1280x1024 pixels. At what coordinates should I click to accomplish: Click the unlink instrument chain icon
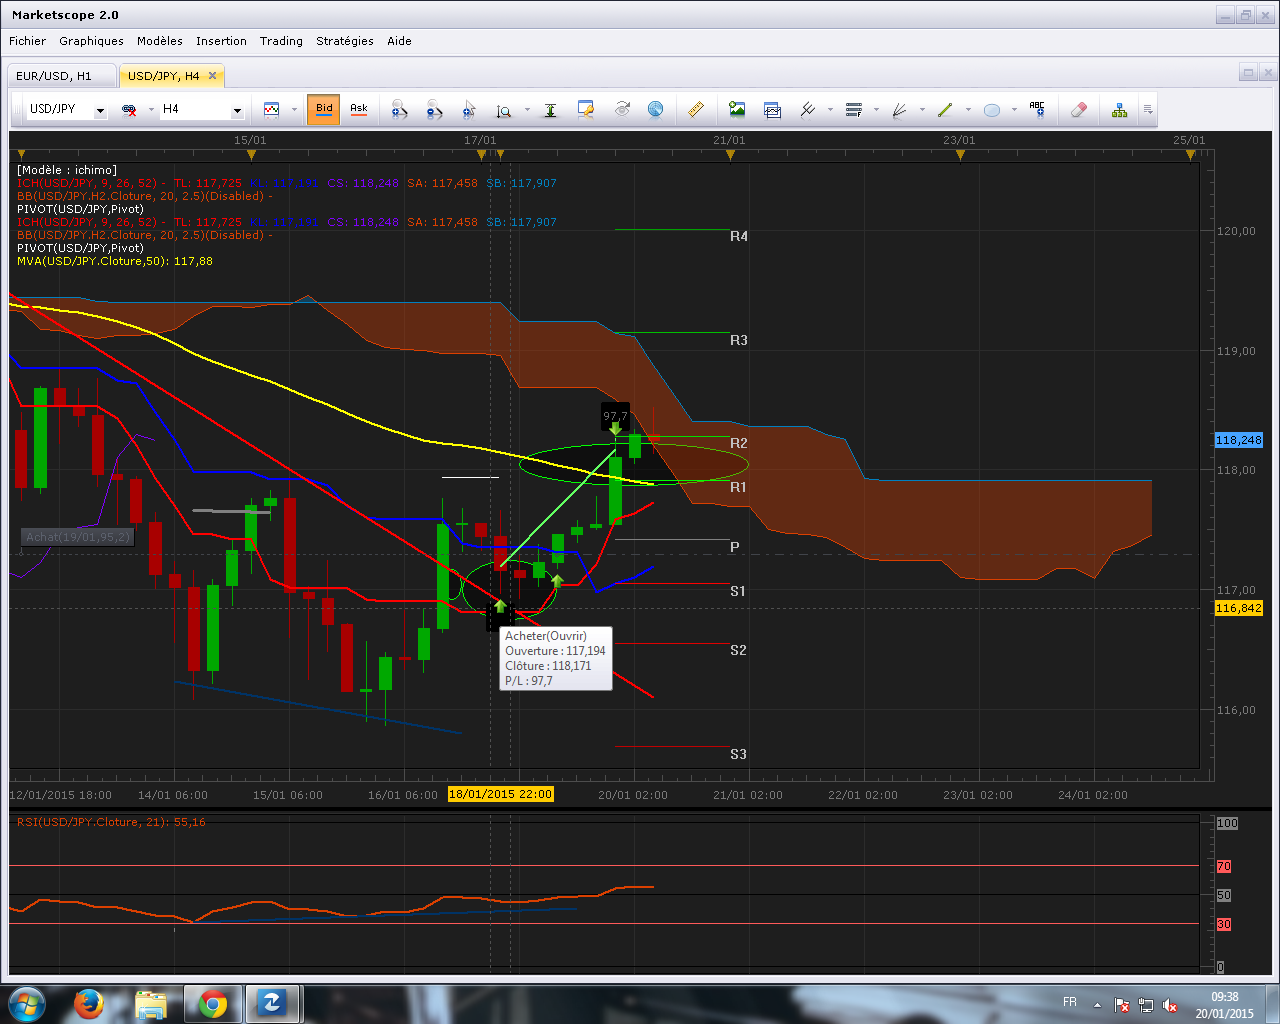[x=129, y=109]
